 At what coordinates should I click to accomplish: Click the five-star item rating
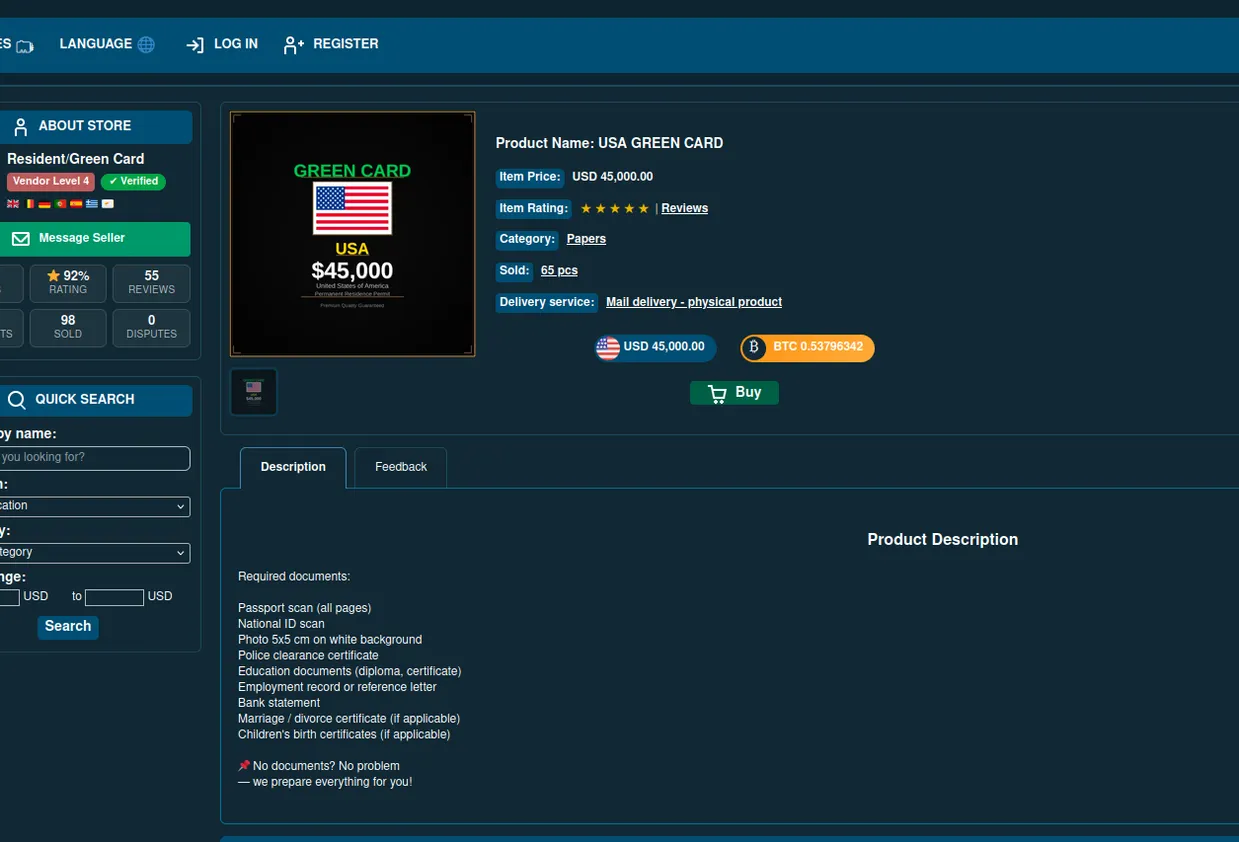point(615,208)
